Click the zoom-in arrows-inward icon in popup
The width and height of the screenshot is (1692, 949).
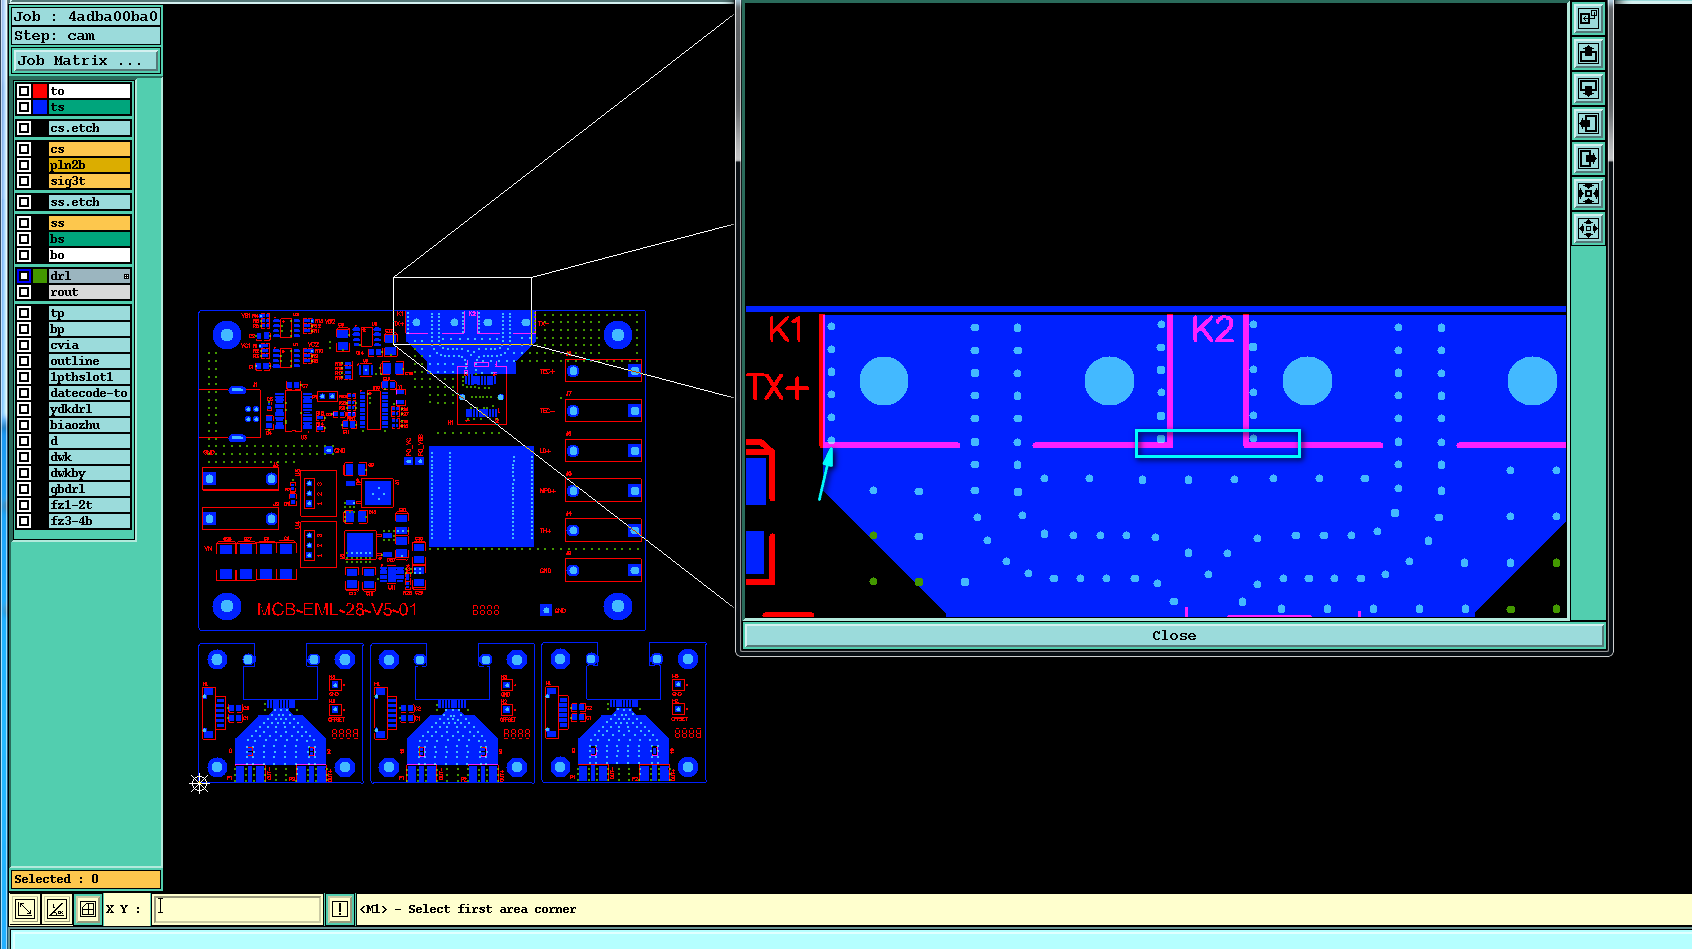pos(1588,193)
